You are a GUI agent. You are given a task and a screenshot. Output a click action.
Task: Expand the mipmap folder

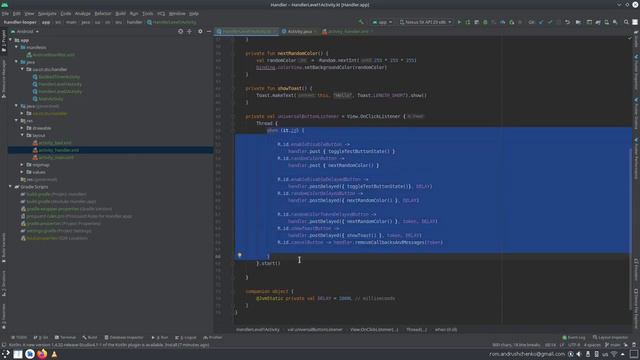coord(22,165)
